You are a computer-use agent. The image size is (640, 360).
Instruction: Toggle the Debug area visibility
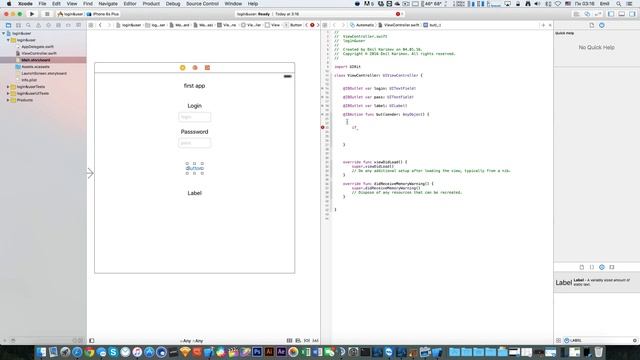coord(621,14)
